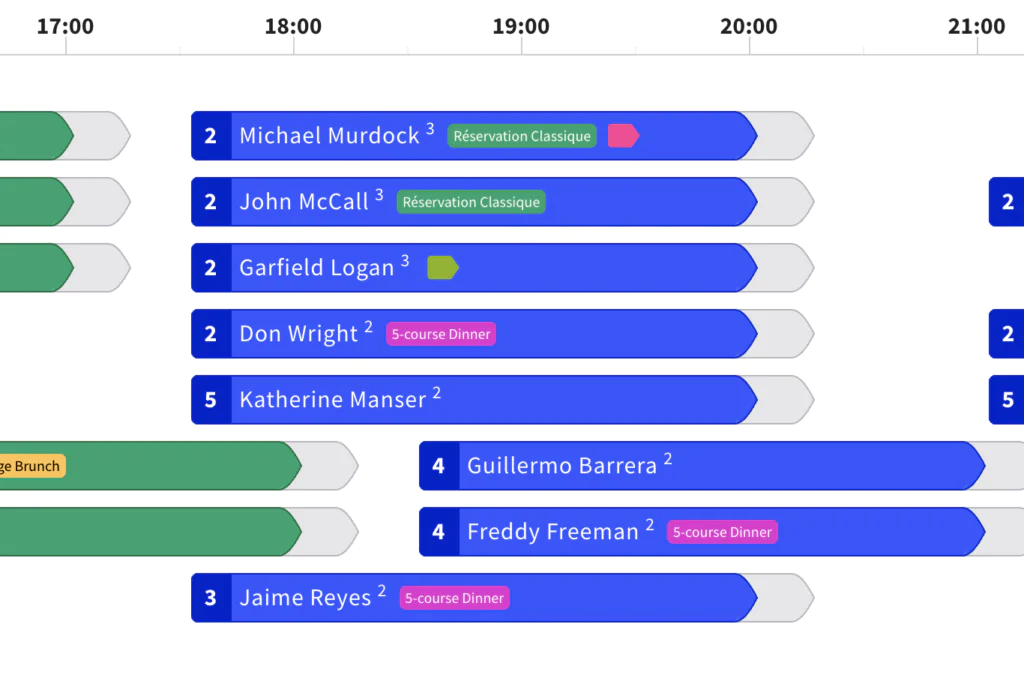Open Katherine Manser reservation by name
The height and width of the screenshot is (684, 1024).
click(332, 400)
